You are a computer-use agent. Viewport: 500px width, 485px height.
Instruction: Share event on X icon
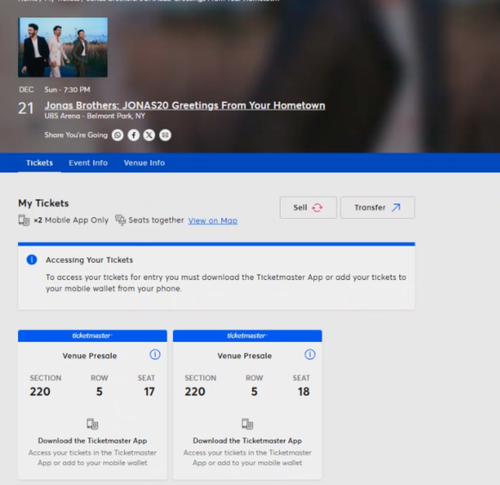click(149, 135)
